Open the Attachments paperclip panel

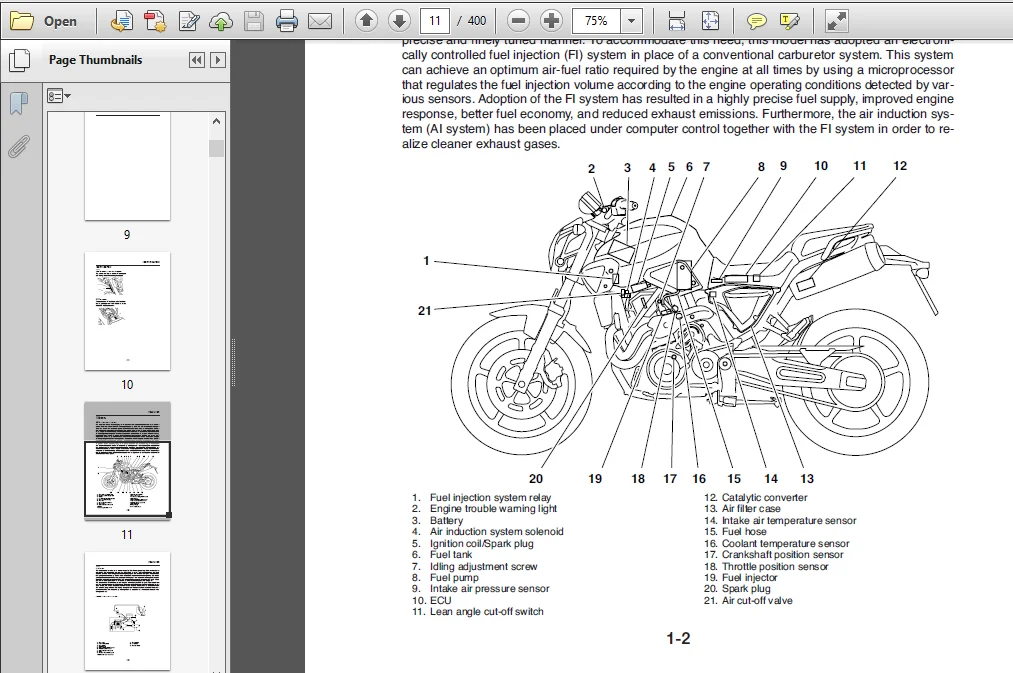[19, 147]
